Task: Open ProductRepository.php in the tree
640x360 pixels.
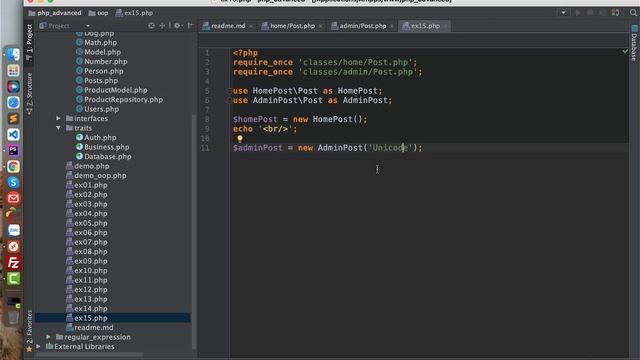Action: pos(123,99)
